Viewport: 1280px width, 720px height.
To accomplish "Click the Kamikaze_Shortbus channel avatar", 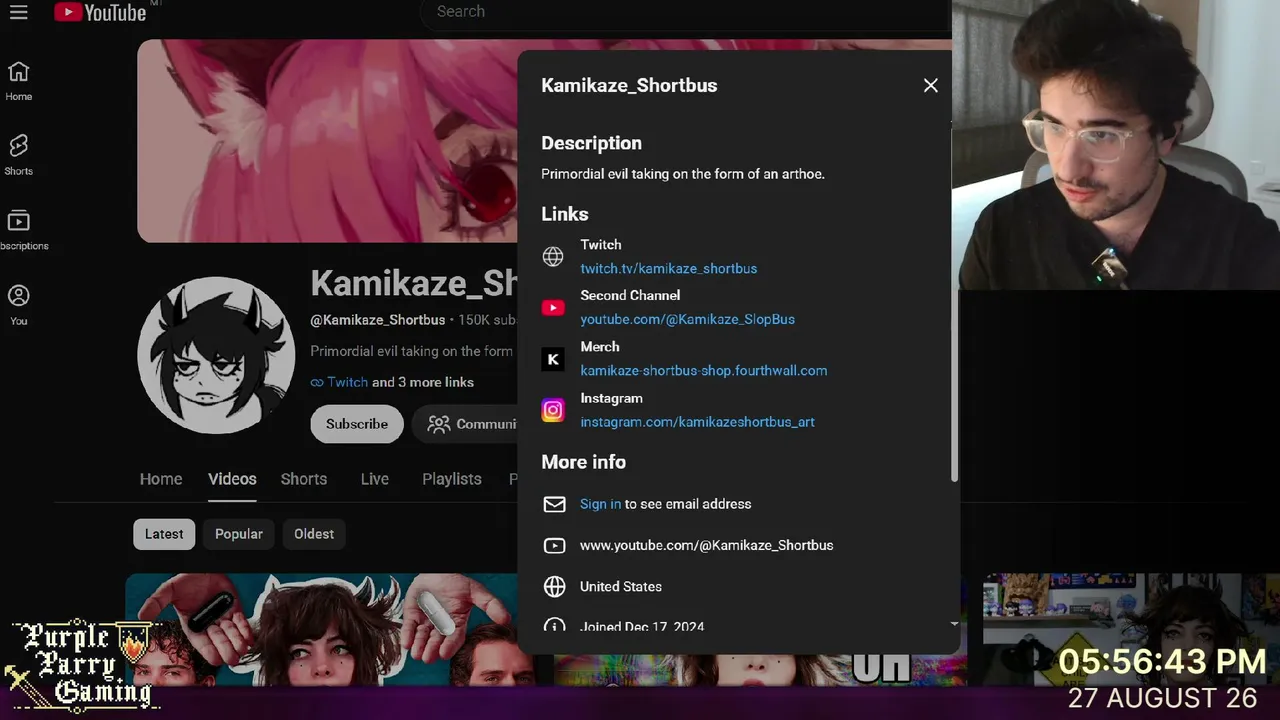I will click(216, 355).
